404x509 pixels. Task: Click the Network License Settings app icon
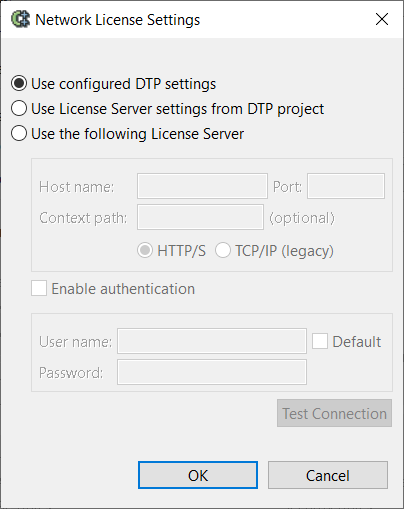point(20,19)
